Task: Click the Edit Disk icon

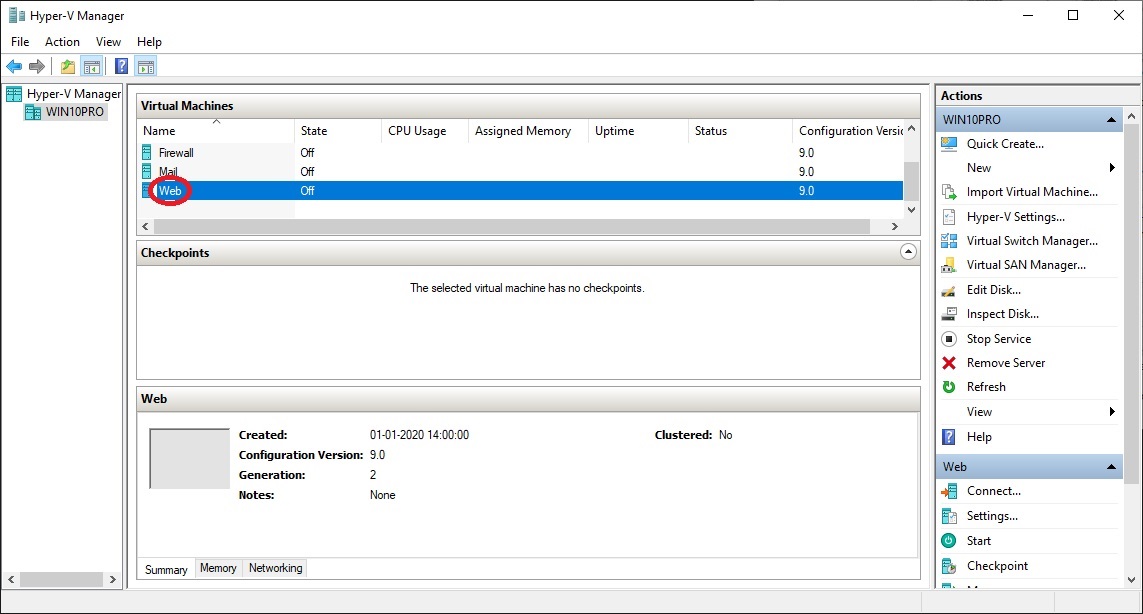Action: pos(949,290)
